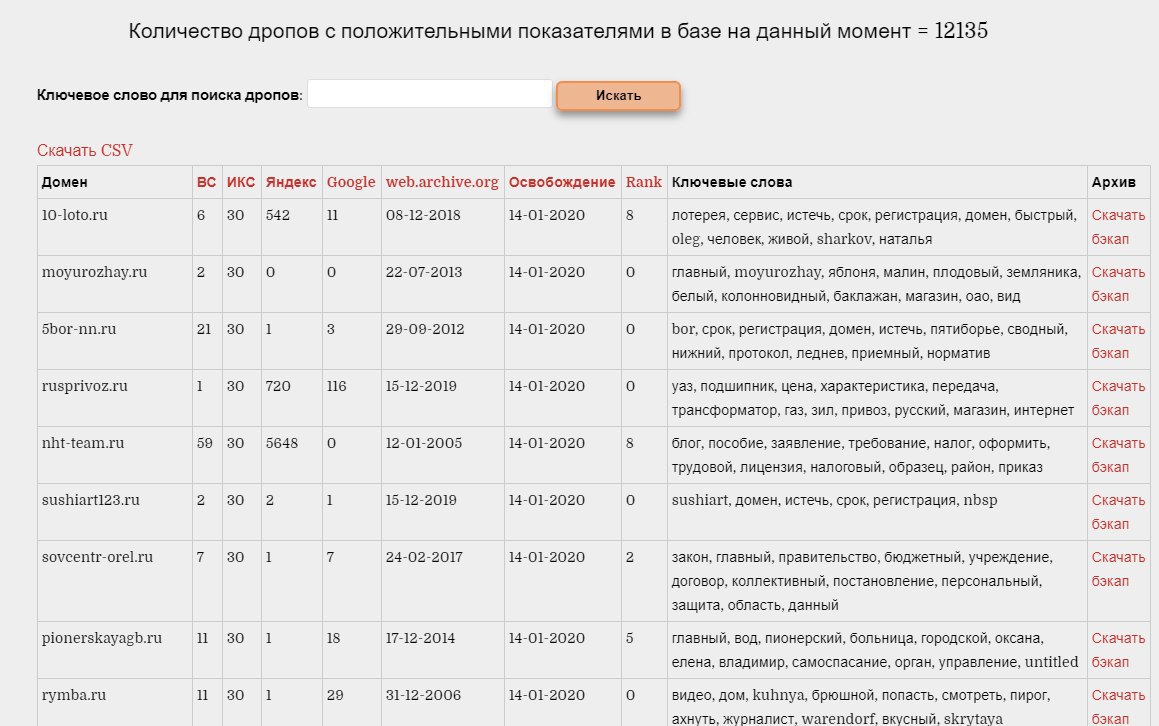Select the domain text 10-loto.ru
The height and width of the screenshot is (726, 1159).
pyautogui.click(x=75, y=215)
